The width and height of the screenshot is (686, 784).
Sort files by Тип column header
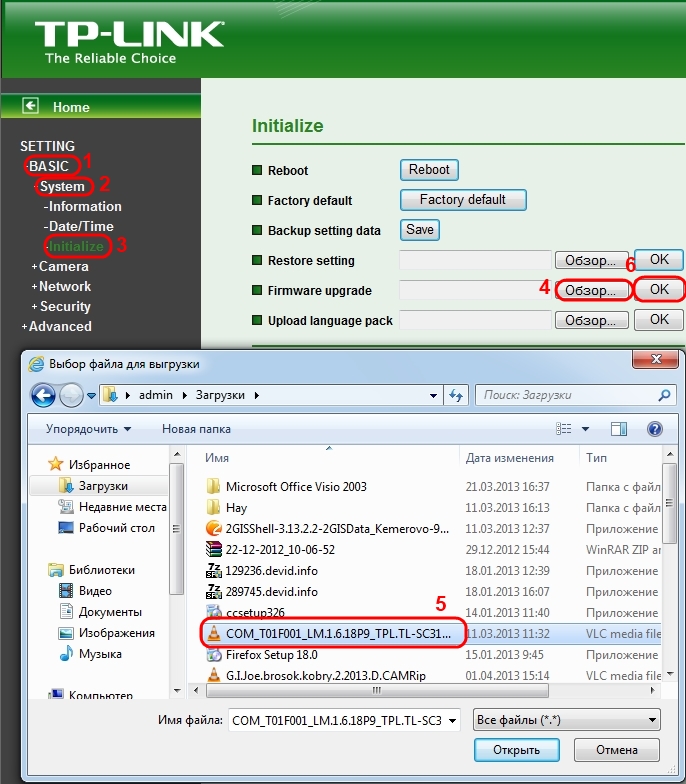(x=596, y=458)
